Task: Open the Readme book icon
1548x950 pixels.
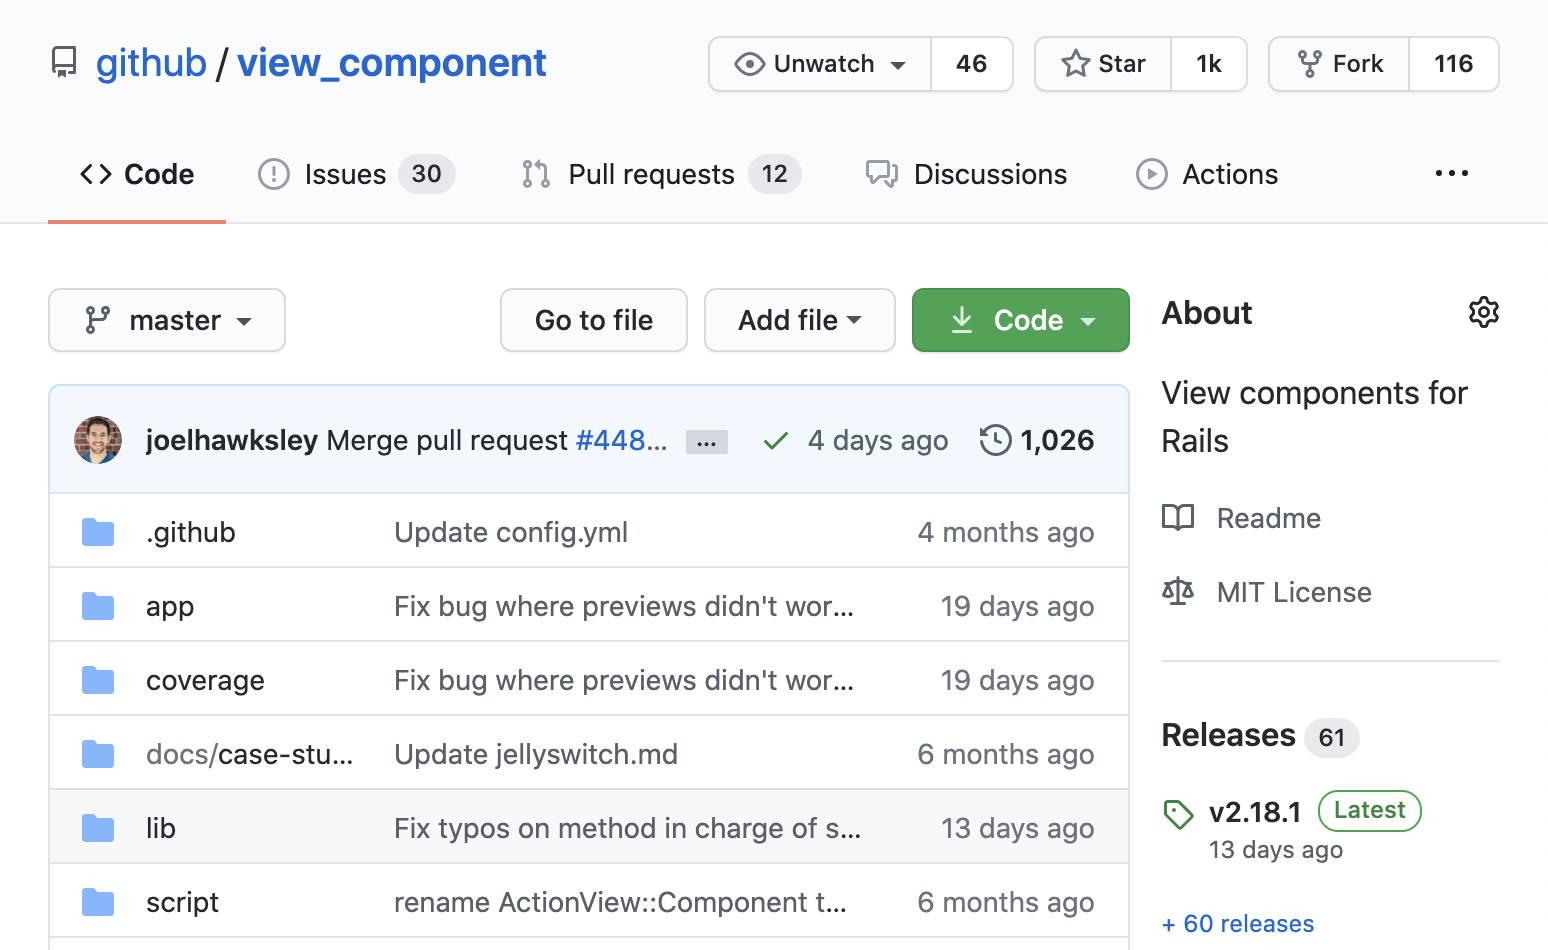Action: [1178, 518]
